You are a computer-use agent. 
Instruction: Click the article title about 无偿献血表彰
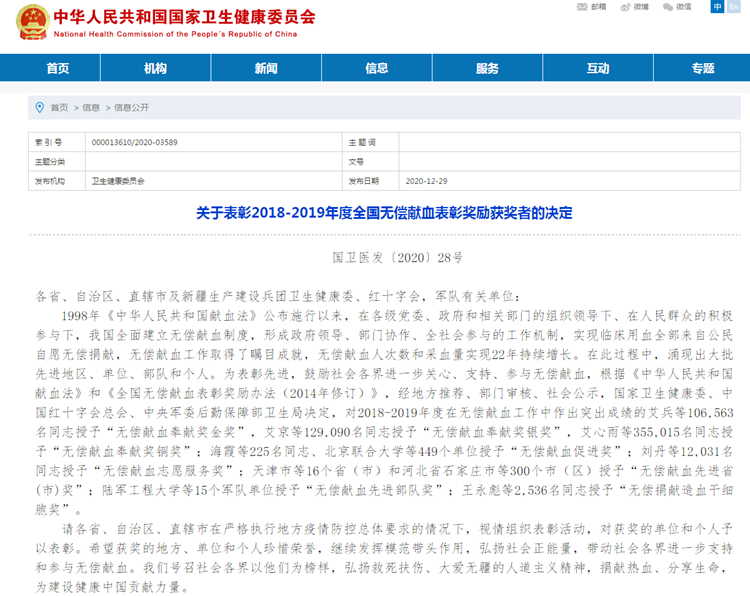click(x=384, y=212)
